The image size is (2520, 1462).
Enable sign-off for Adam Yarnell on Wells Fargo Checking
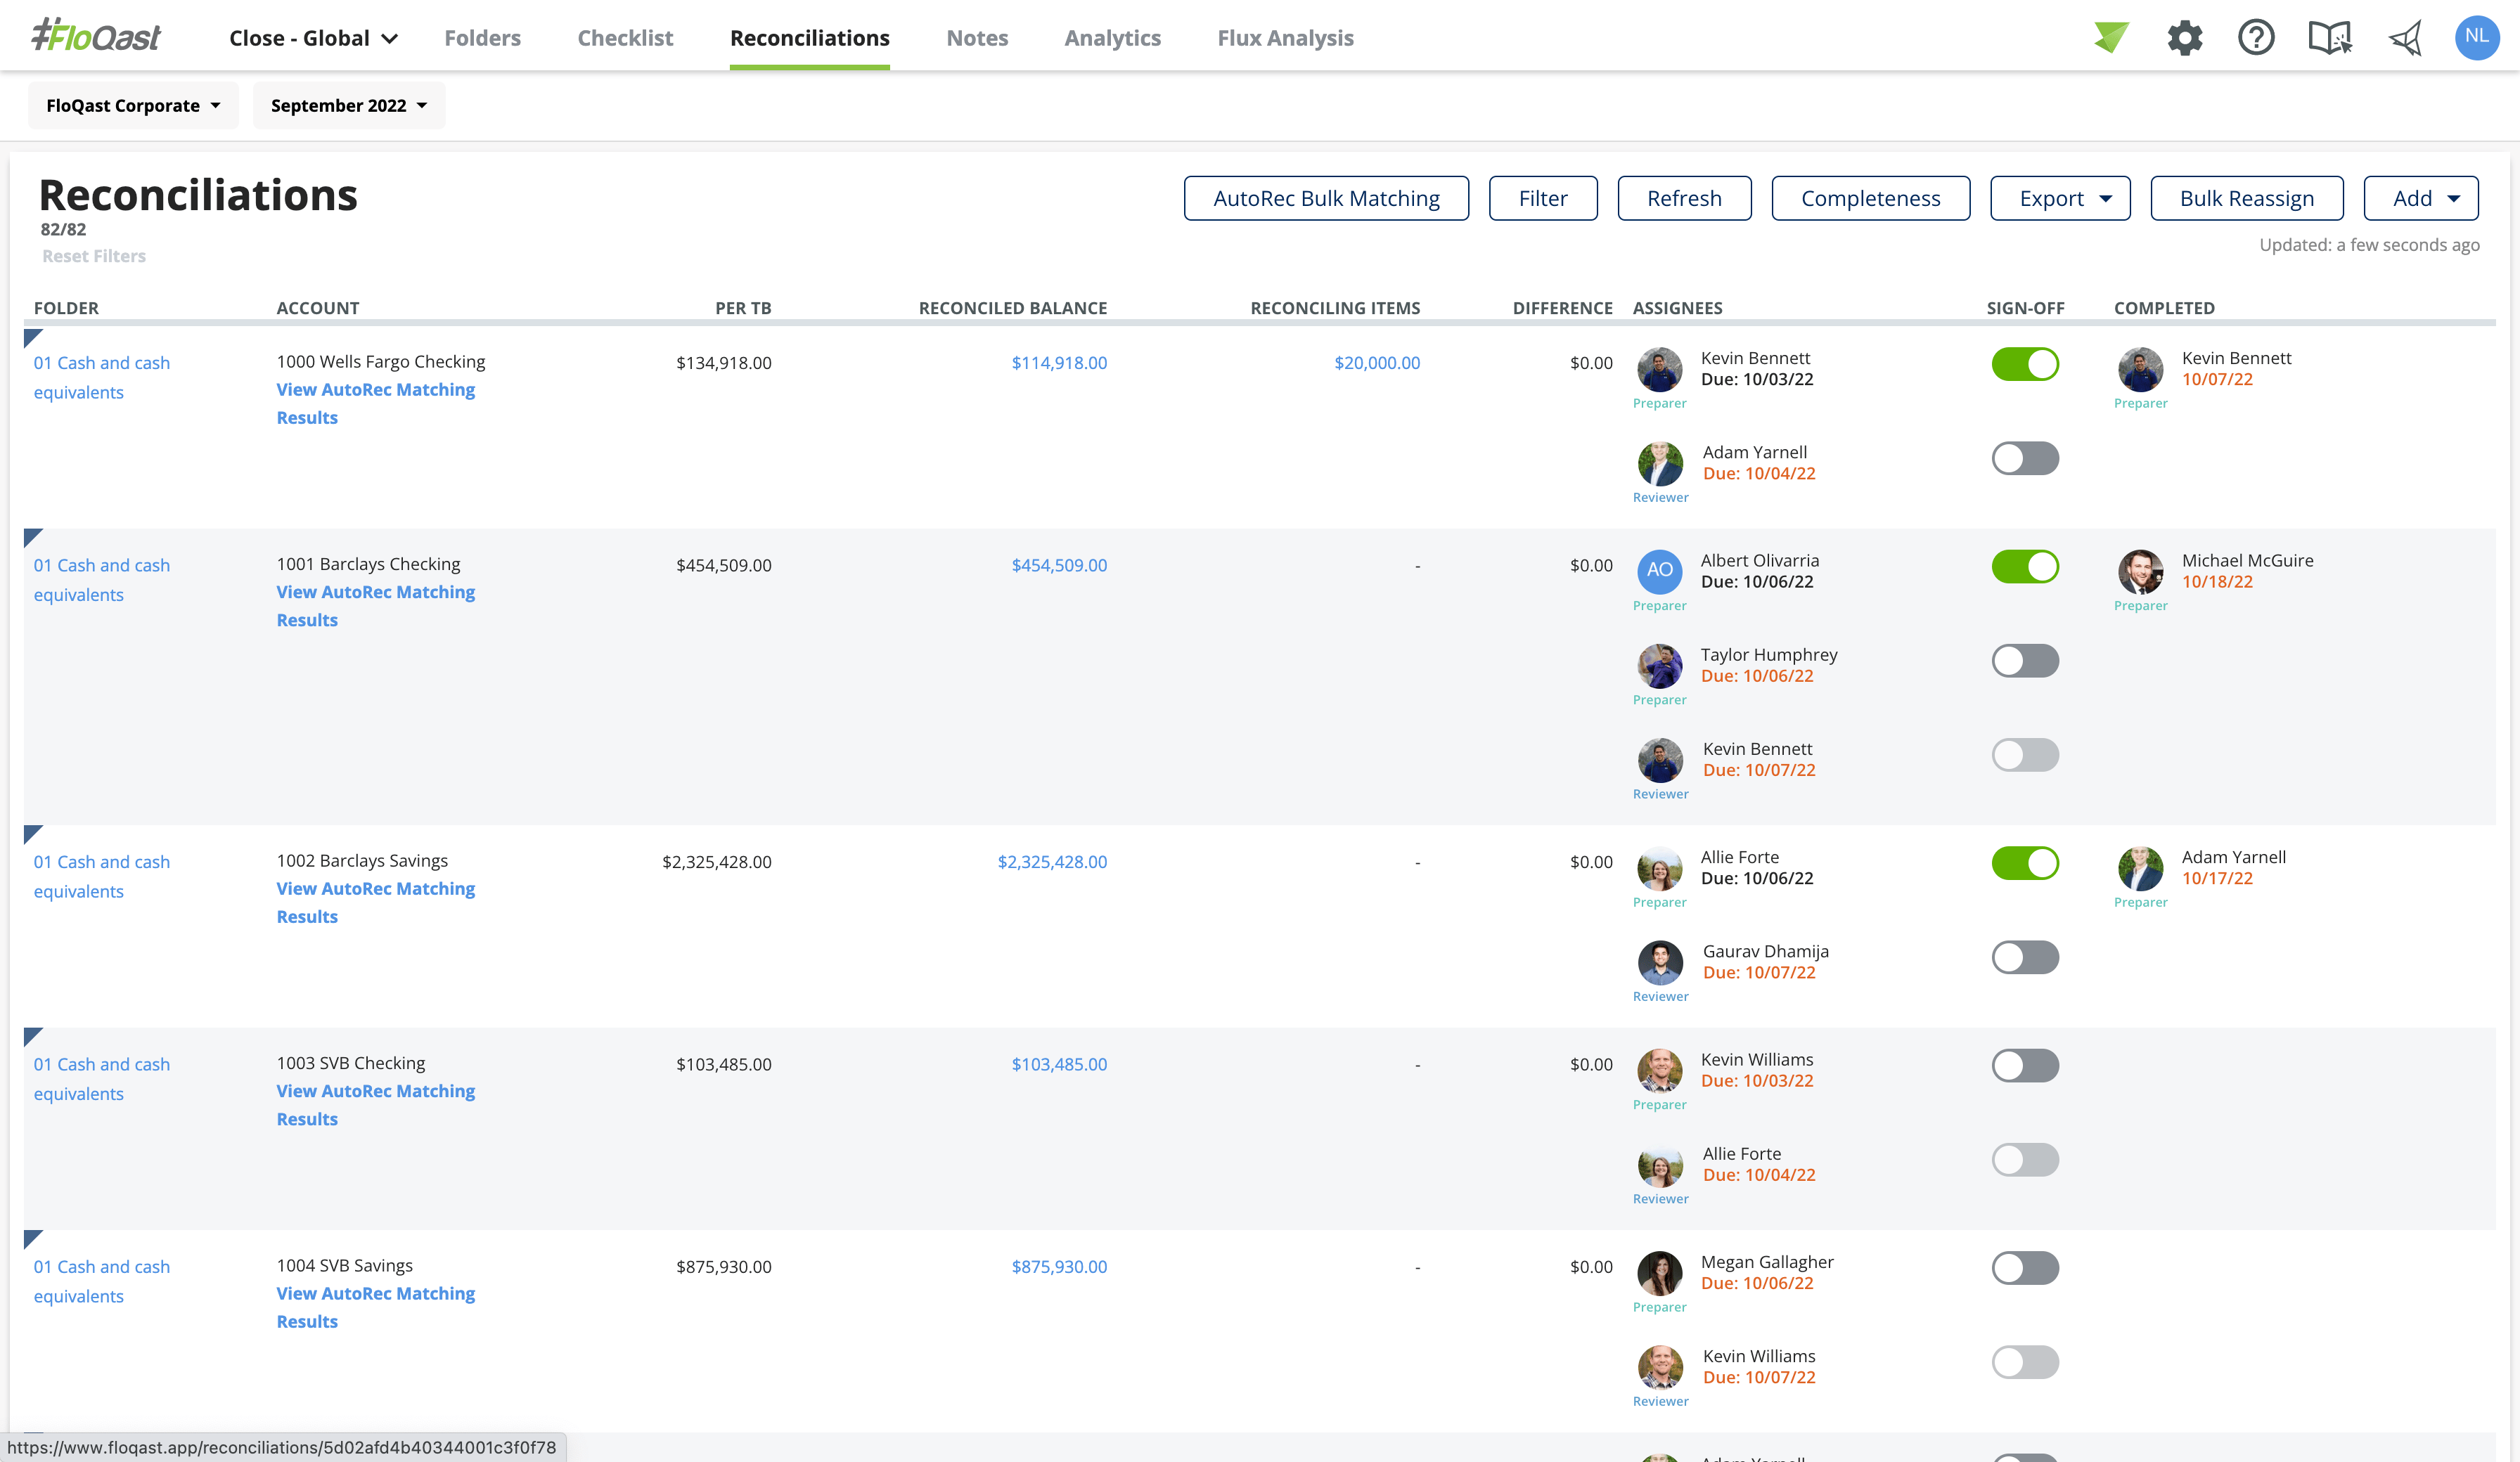2025,458
